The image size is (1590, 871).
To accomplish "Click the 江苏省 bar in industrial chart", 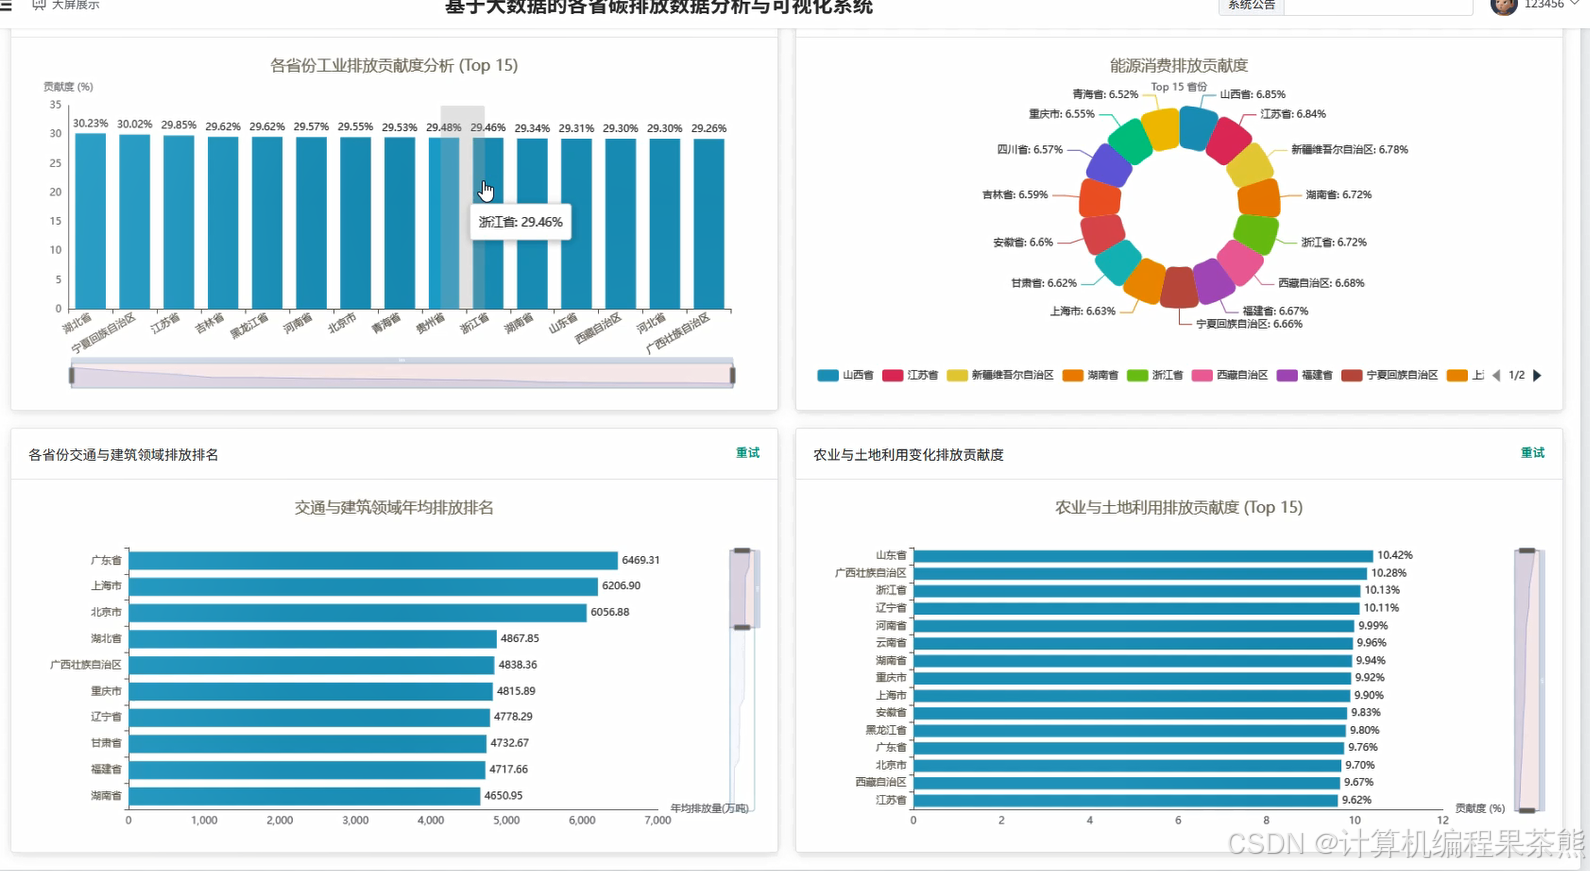I will coord(179,222).
